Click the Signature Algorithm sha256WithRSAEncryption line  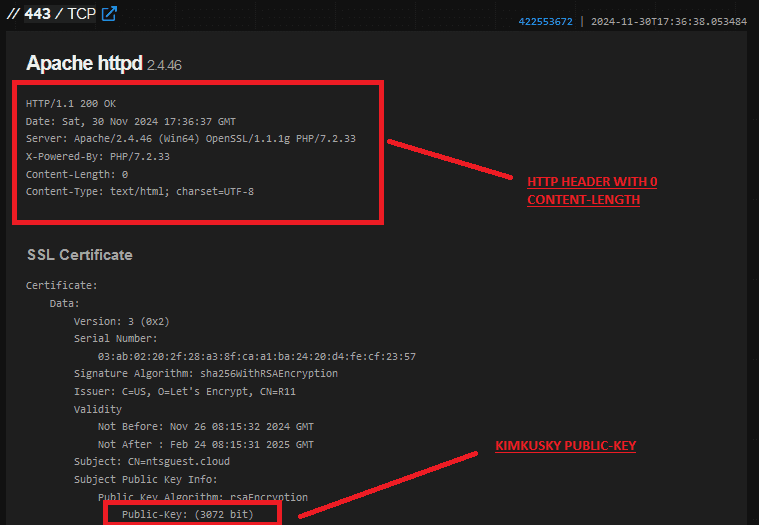[205, 373]
